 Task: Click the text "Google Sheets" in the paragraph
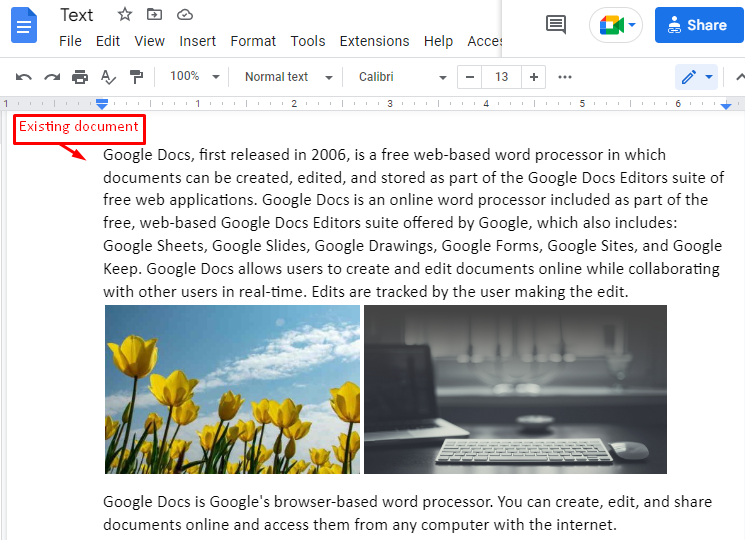click(153, 246)
